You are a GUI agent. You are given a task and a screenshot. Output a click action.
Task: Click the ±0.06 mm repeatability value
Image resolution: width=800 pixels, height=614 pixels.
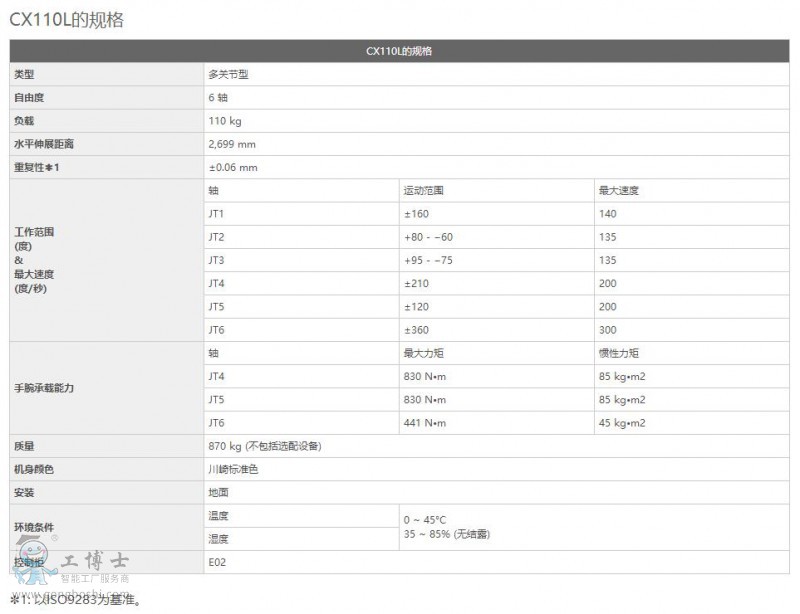coord(233,167)
